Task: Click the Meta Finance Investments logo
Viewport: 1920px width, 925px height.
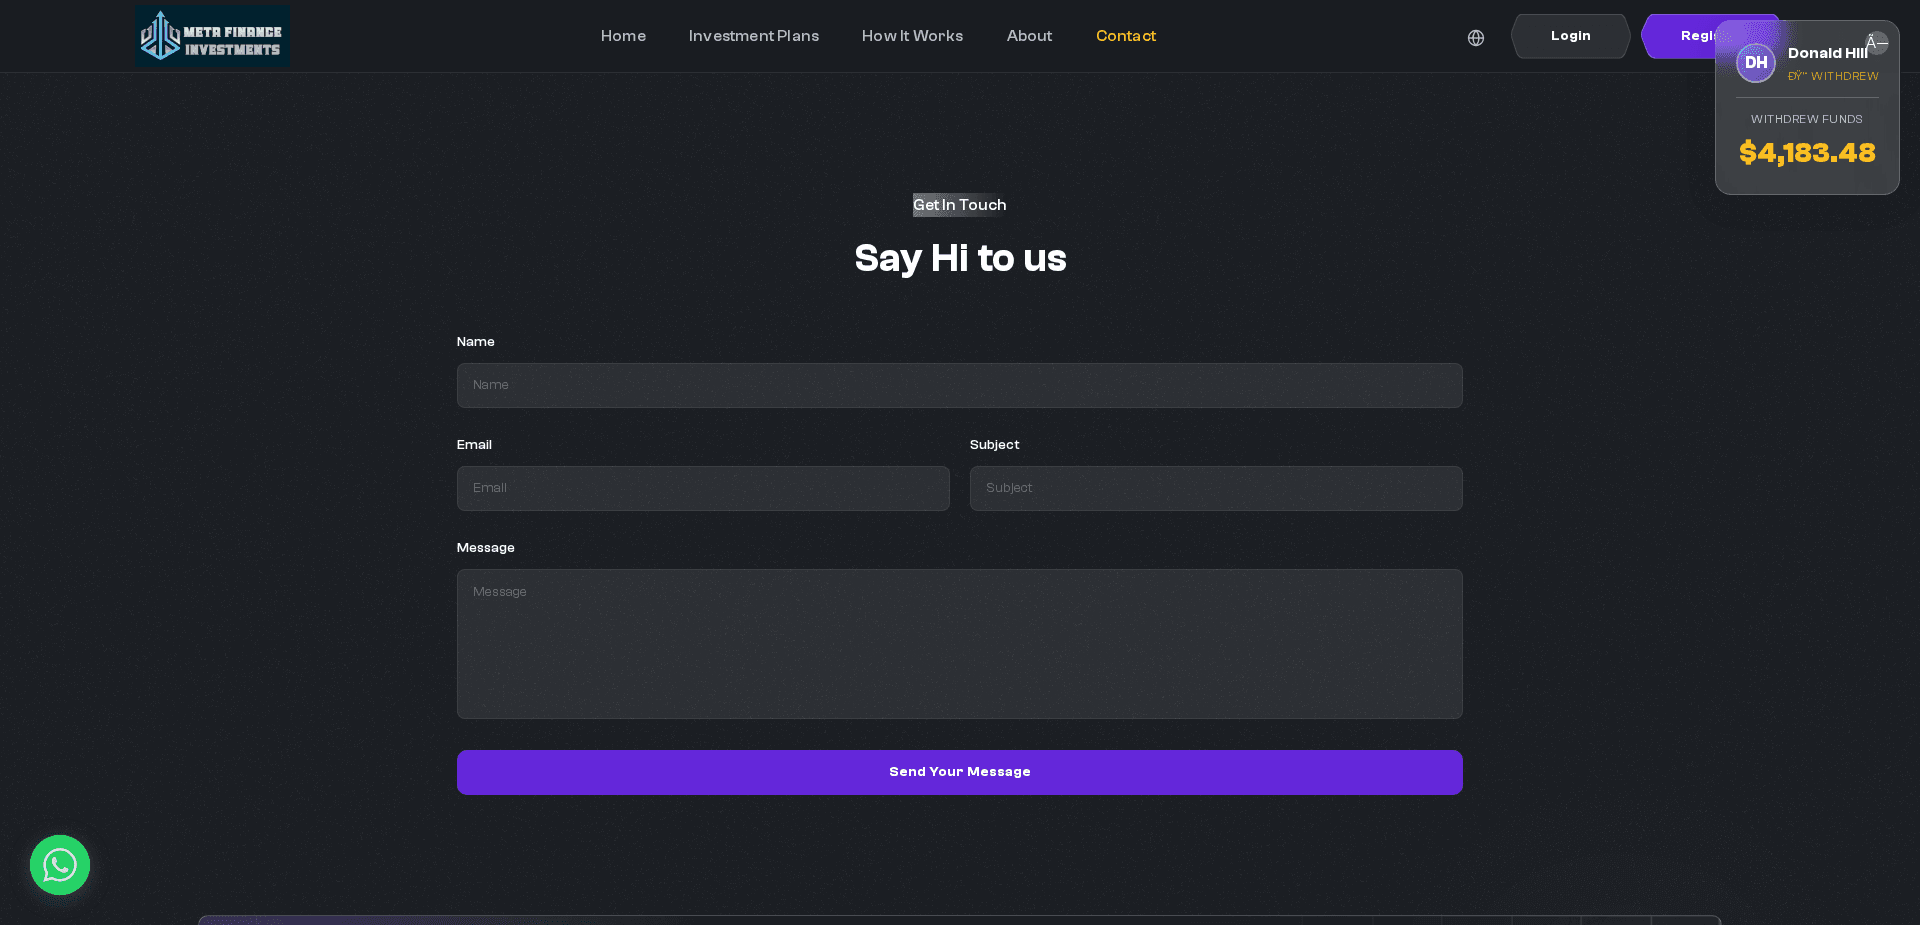Action: (x=212, y=36)
